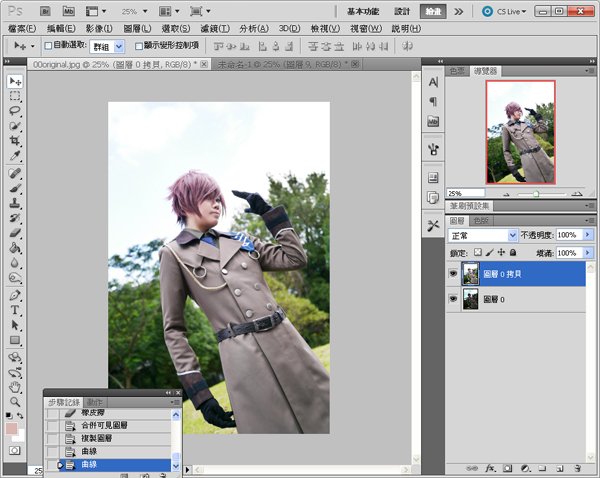Screen dimensions: 600x478
Task: Reset to default foreground background colors
Action: [x=9, y=416]
